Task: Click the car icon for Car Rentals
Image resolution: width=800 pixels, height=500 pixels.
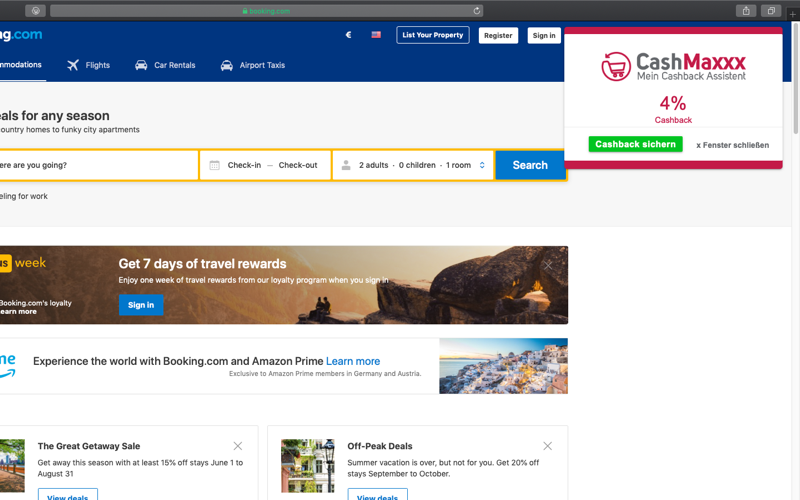Action: (x=141, y=65)
